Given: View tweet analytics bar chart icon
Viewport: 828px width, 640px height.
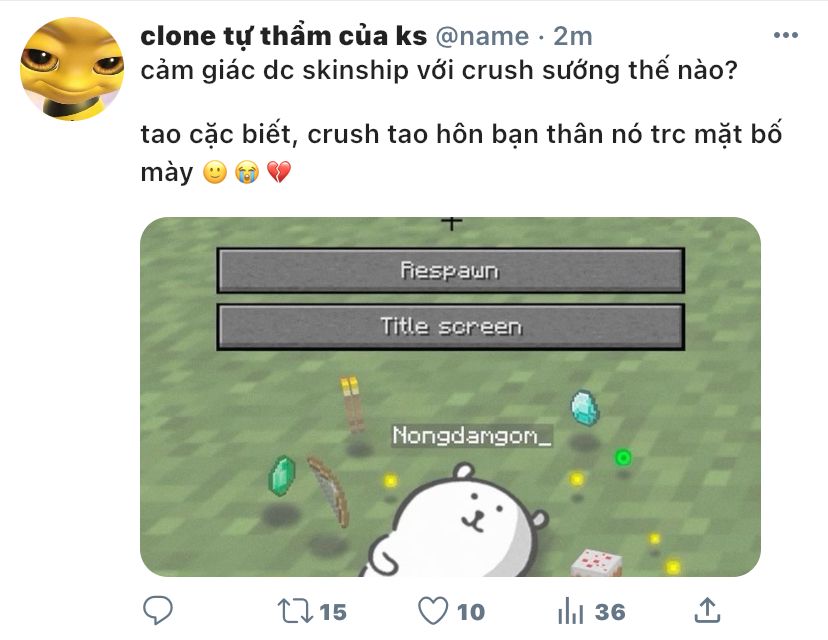Looking at the screenshot, I should (x=570, y=611).
